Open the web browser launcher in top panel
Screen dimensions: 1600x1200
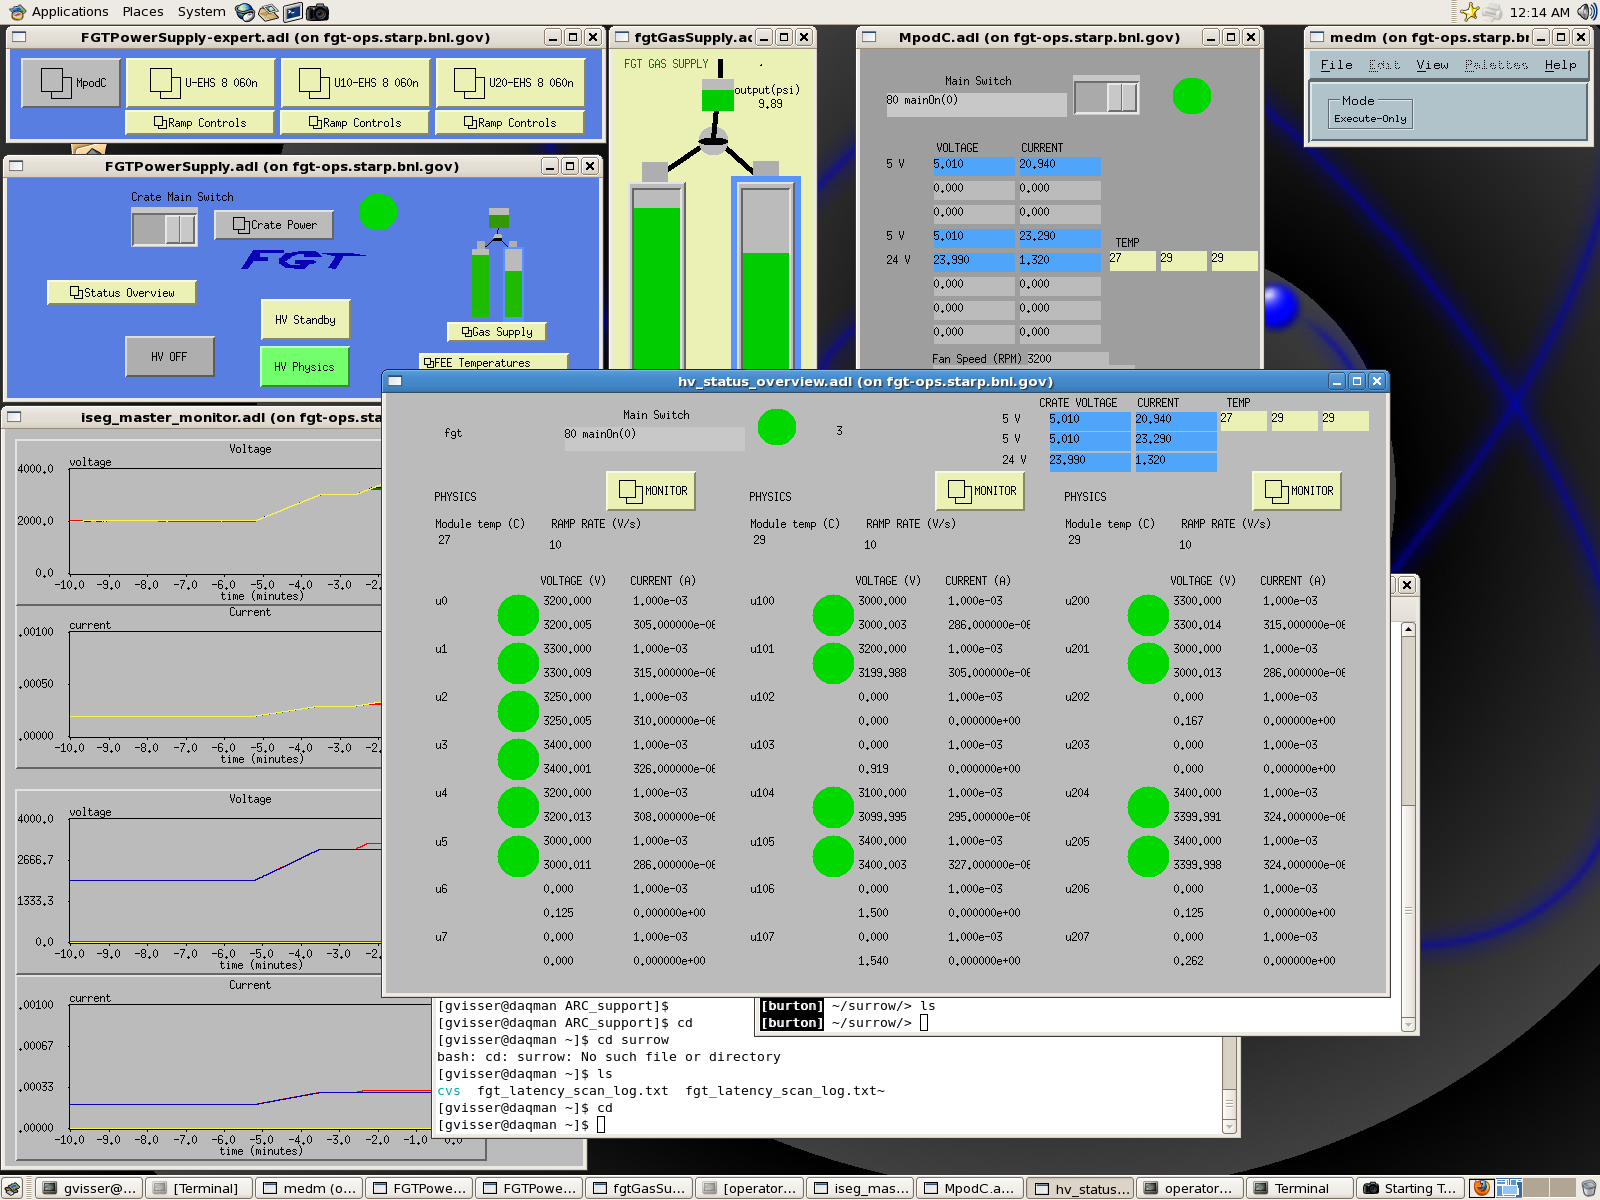245,12
